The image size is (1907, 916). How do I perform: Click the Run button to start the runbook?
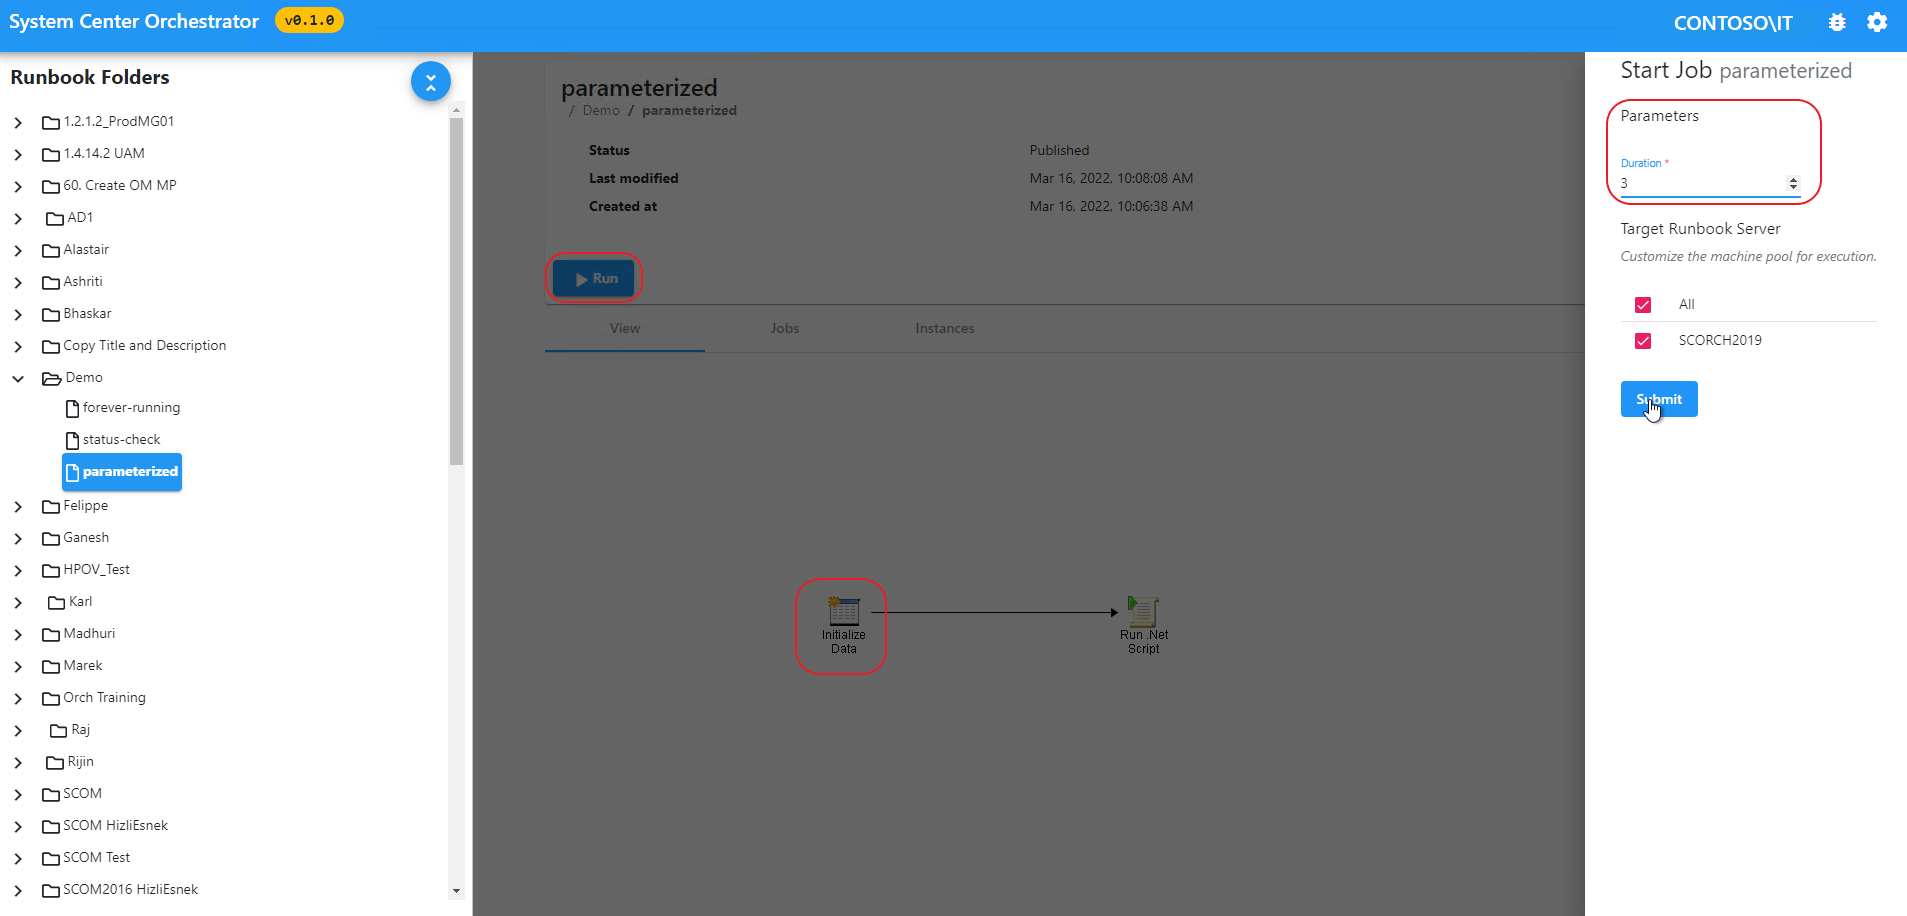(x=594, y=278)
